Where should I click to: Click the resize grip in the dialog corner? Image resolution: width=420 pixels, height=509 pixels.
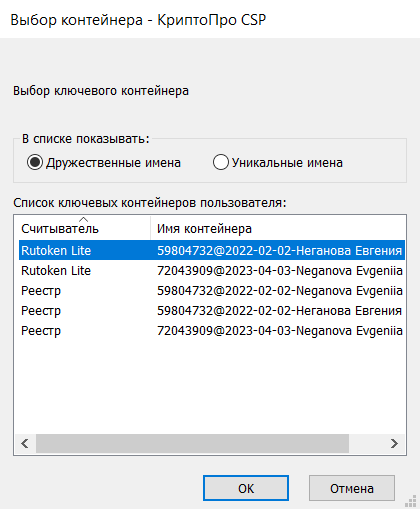pyautogui.click(x=410, y=500)
